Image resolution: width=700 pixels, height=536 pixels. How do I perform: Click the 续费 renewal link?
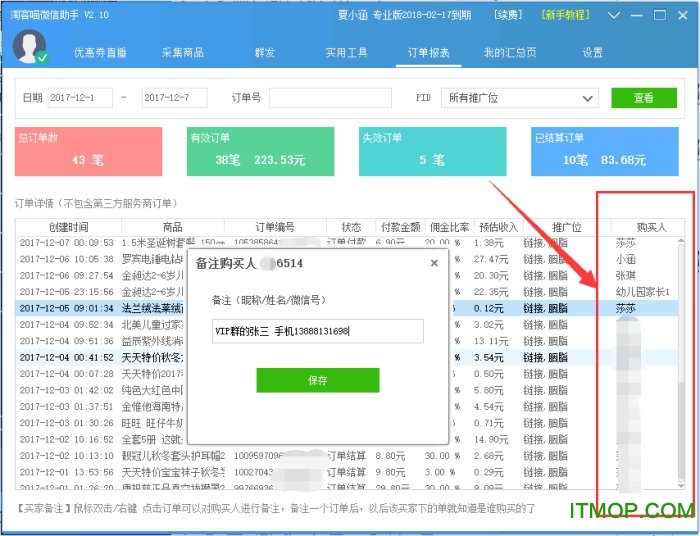(508, 15)
